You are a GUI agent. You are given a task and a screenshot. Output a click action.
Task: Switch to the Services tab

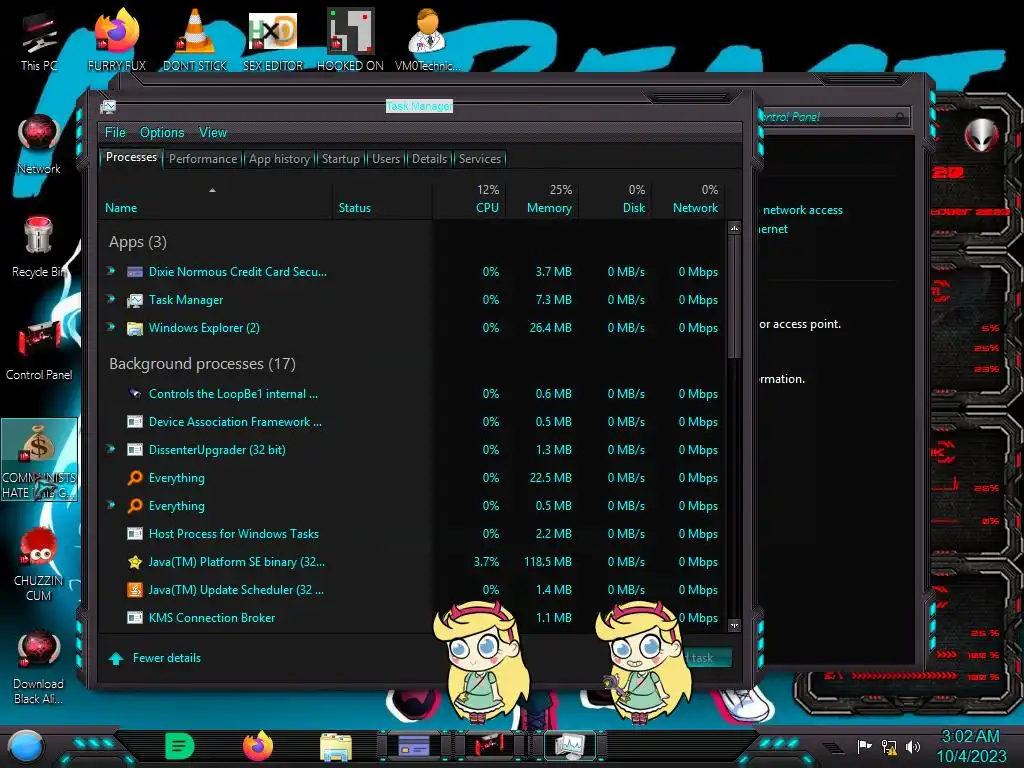click(x=480, y=159)
